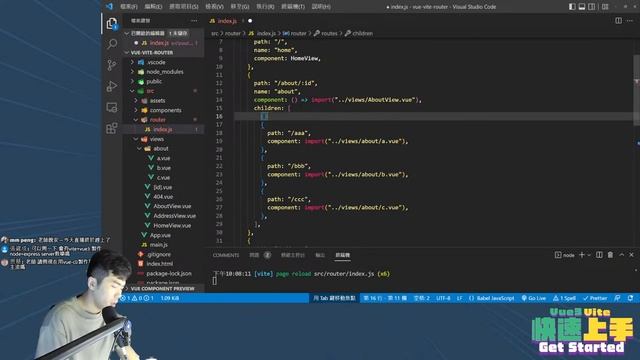
Task: Open the Go menu
Action: 240,7
